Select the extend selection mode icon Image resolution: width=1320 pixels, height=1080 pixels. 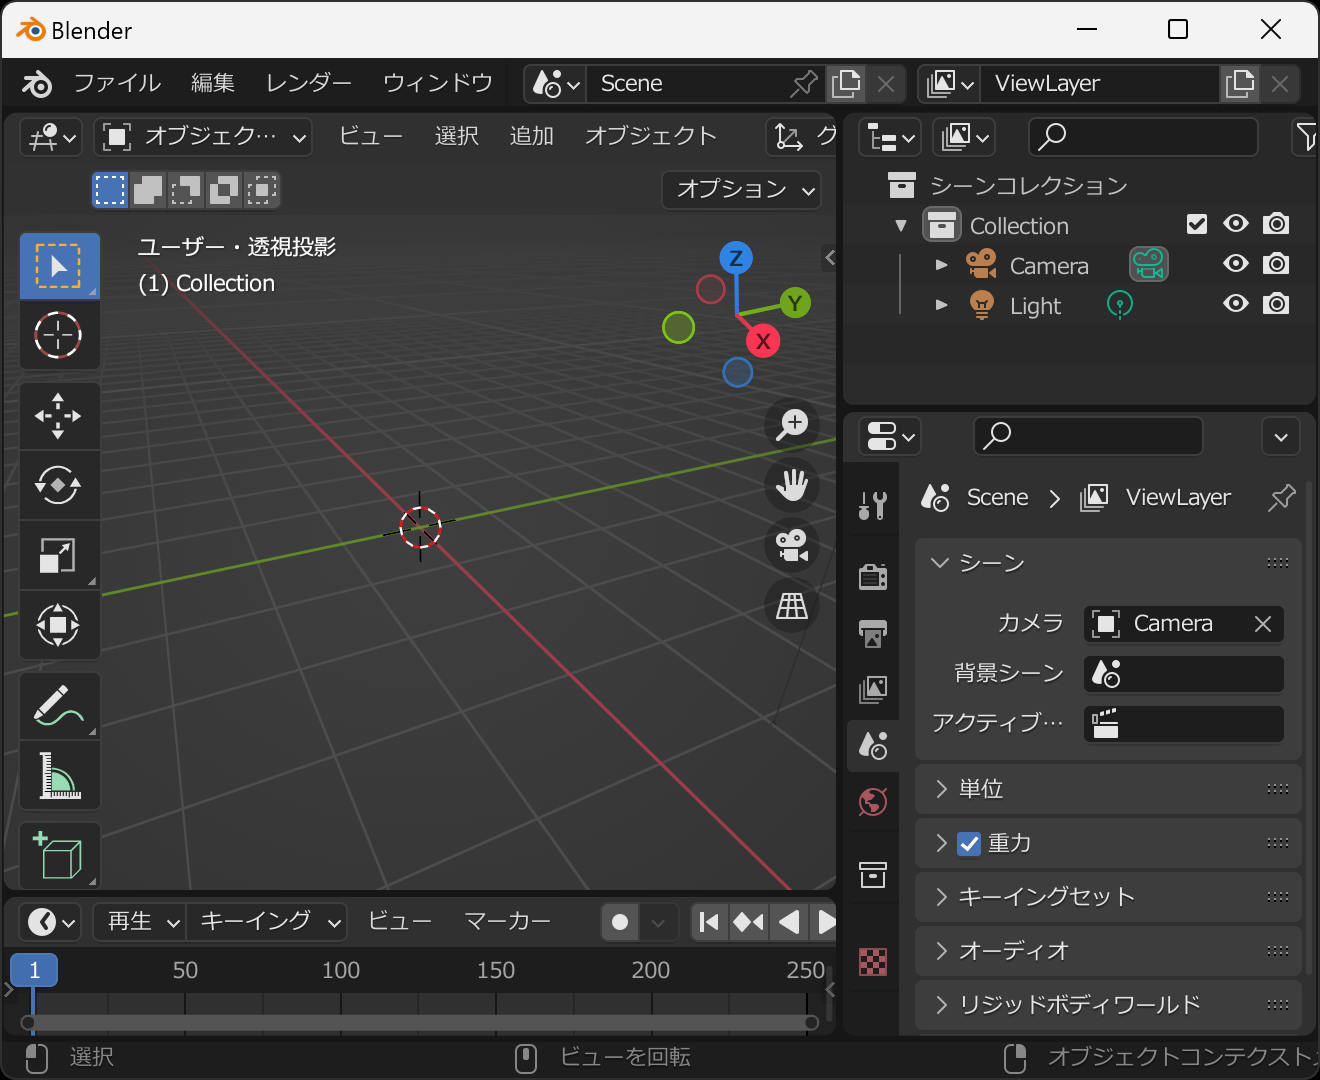pyautogui.click(x=148, y=189)
